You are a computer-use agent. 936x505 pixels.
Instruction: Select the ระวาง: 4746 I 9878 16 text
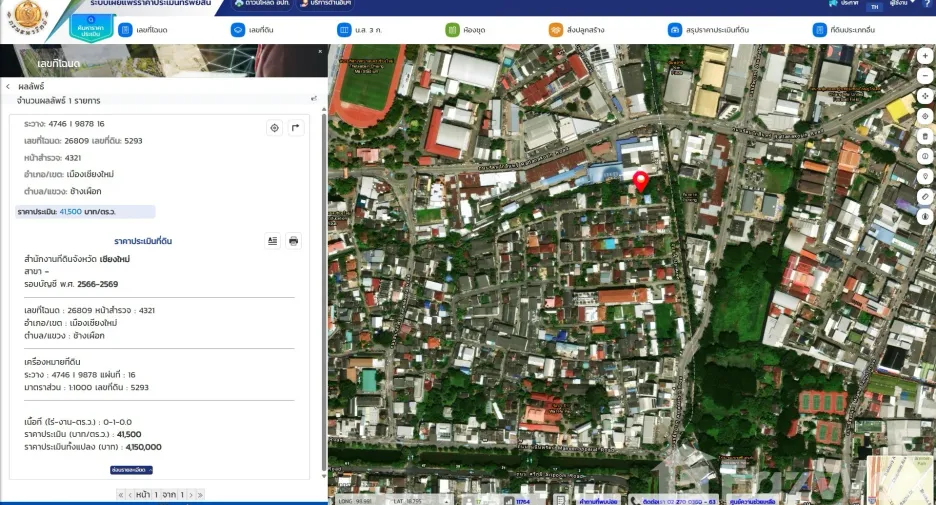point(64,124)
